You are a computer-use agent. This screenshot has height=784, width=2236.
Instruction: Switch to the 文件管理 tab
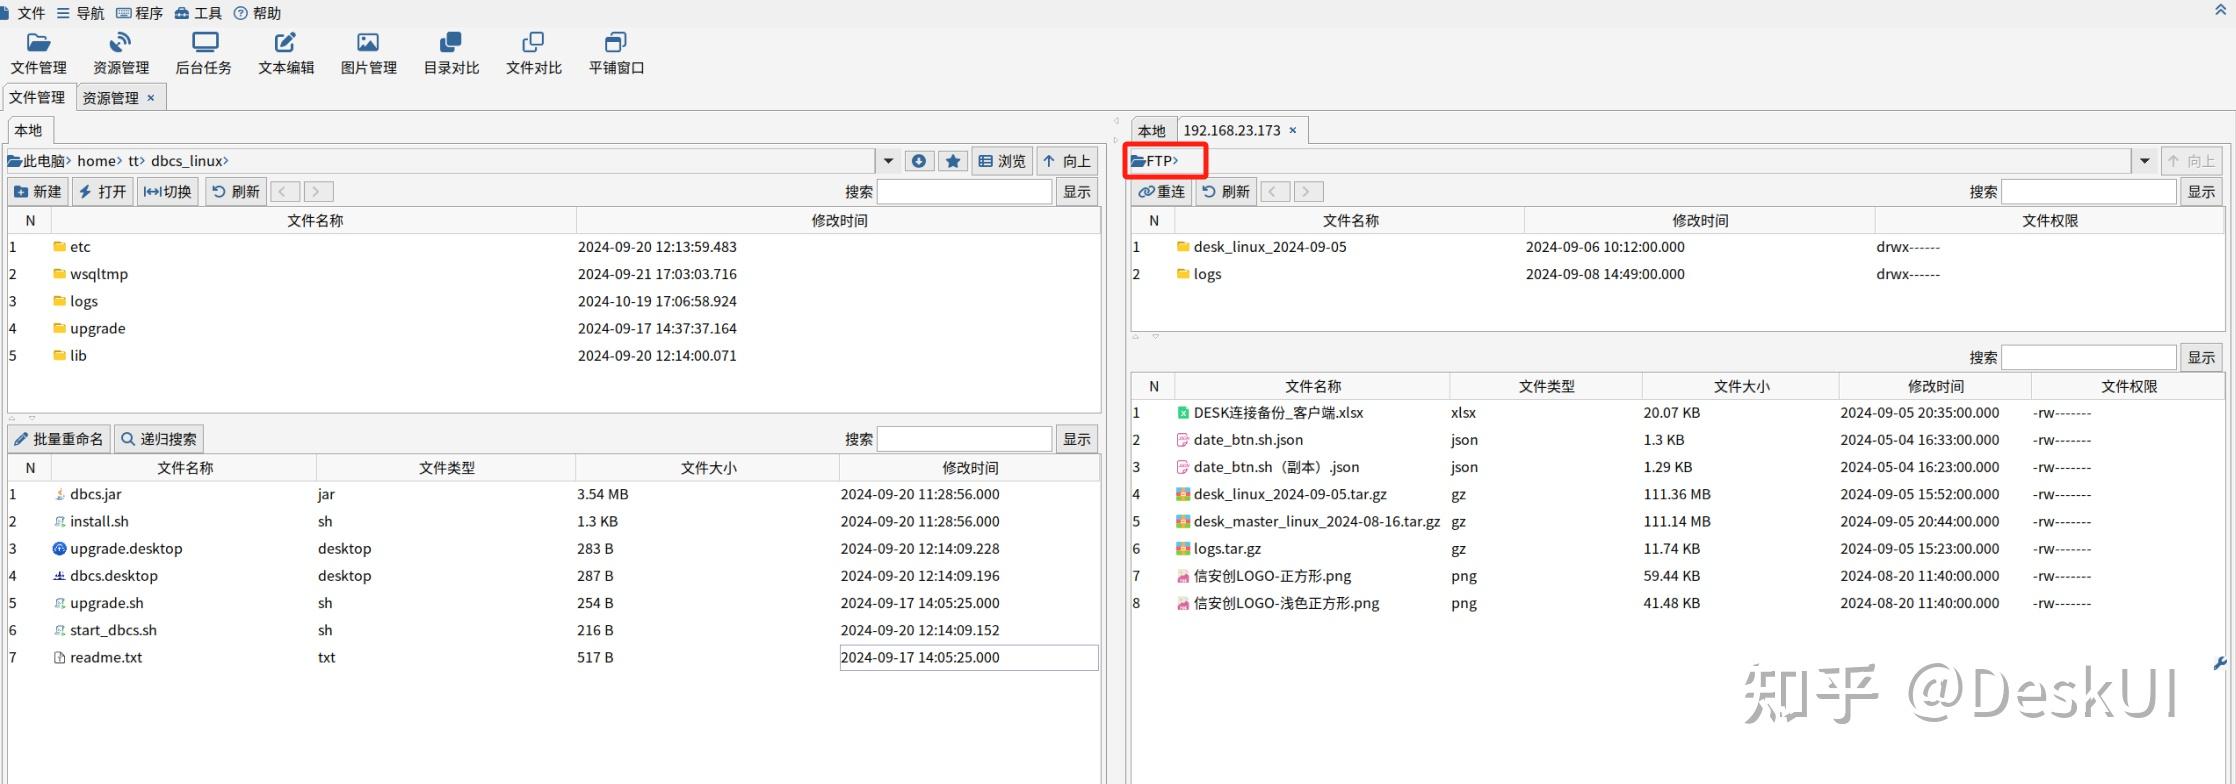click(x=37, y=97)
